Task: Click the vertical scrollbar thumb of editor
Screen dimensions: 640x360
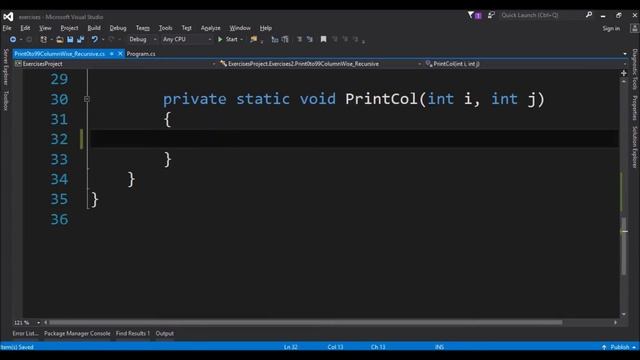Action: point(624,246)
